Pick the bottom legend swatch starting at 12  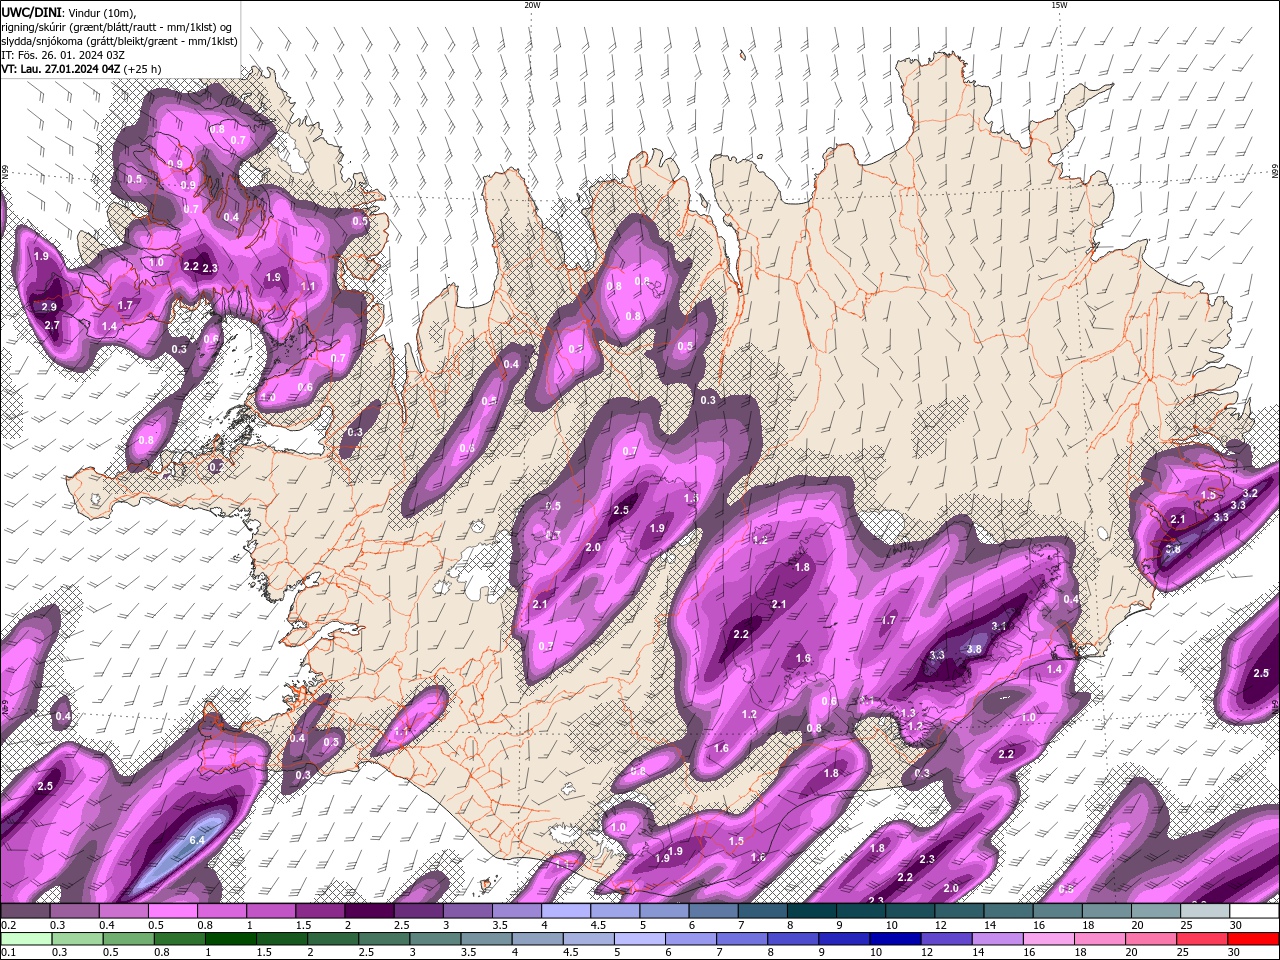click(x=946, y=939)
